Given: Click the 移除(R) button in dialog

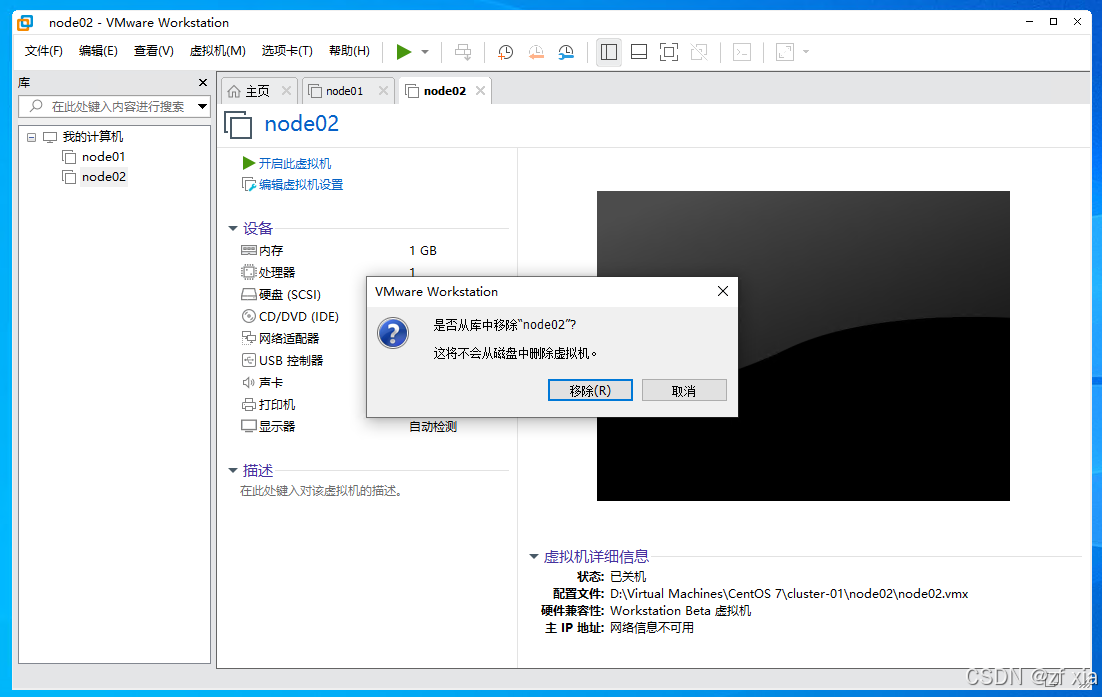Looking at the screenshot, I should (590, 391).
